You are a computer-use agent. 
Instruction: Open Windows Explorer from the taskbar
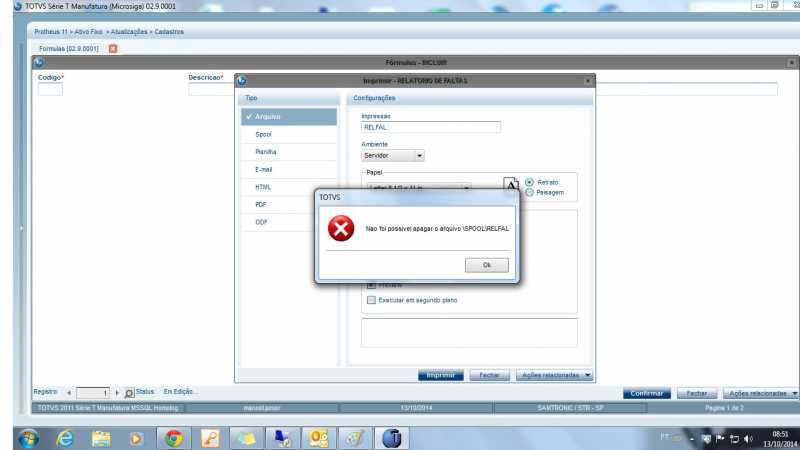point(101,438)
